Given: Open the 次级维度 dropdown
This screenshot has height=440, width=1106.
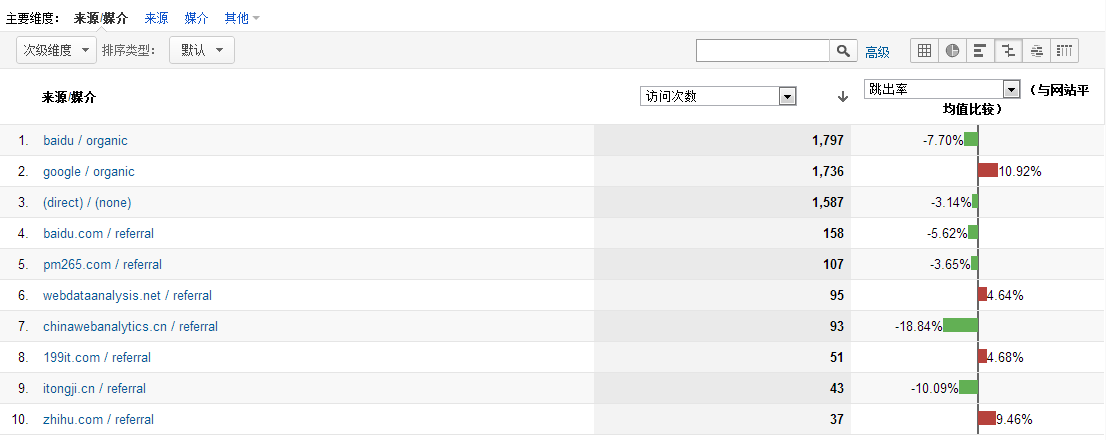Looking at the screenshot, I should (56, 50).
